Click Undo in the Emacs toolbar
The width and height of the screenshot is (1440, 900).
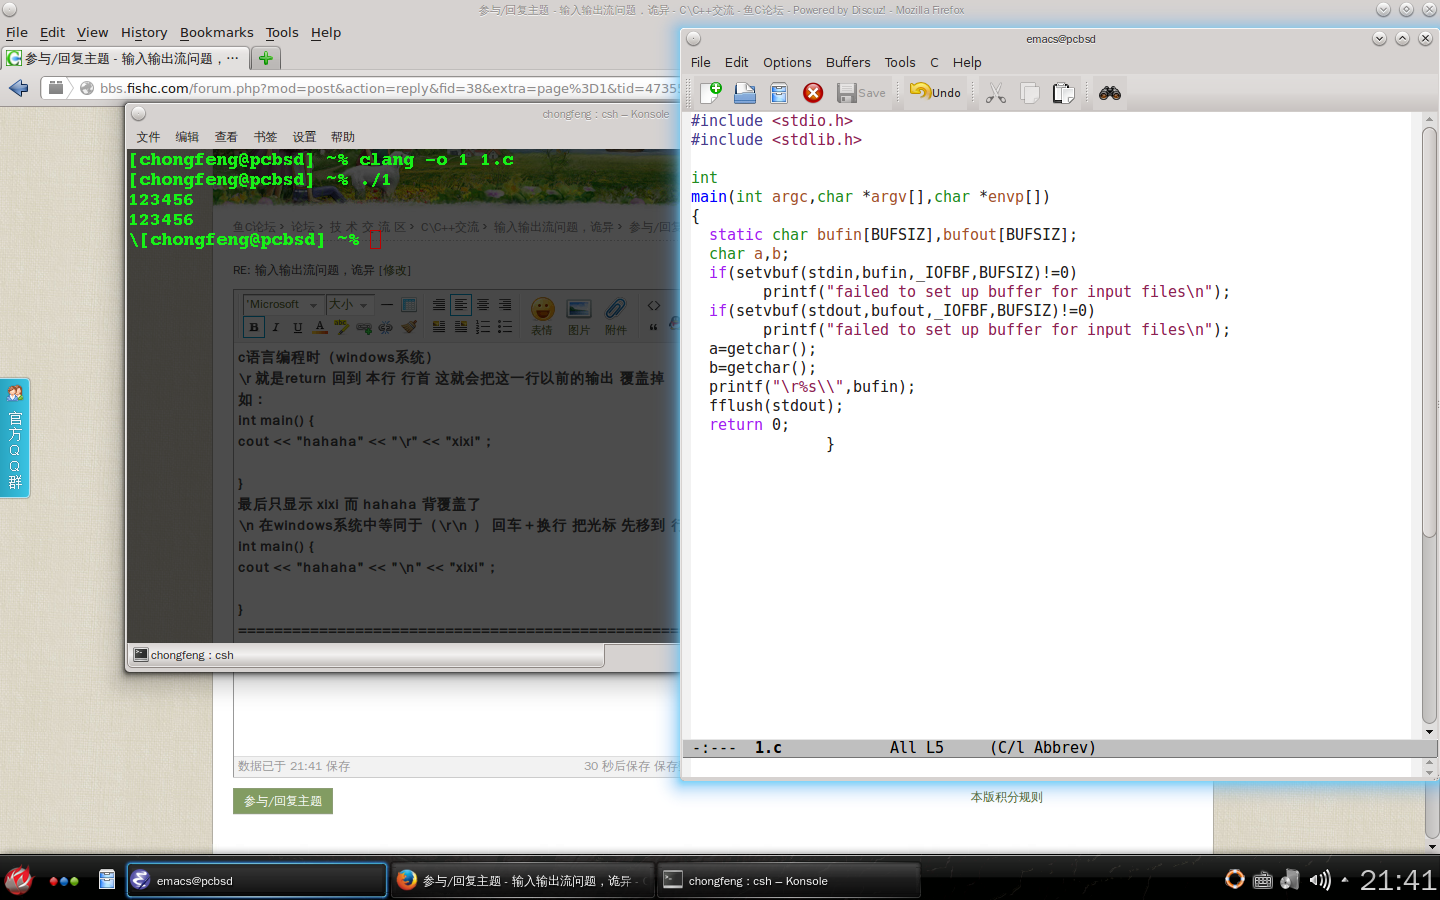click(935, 92)
